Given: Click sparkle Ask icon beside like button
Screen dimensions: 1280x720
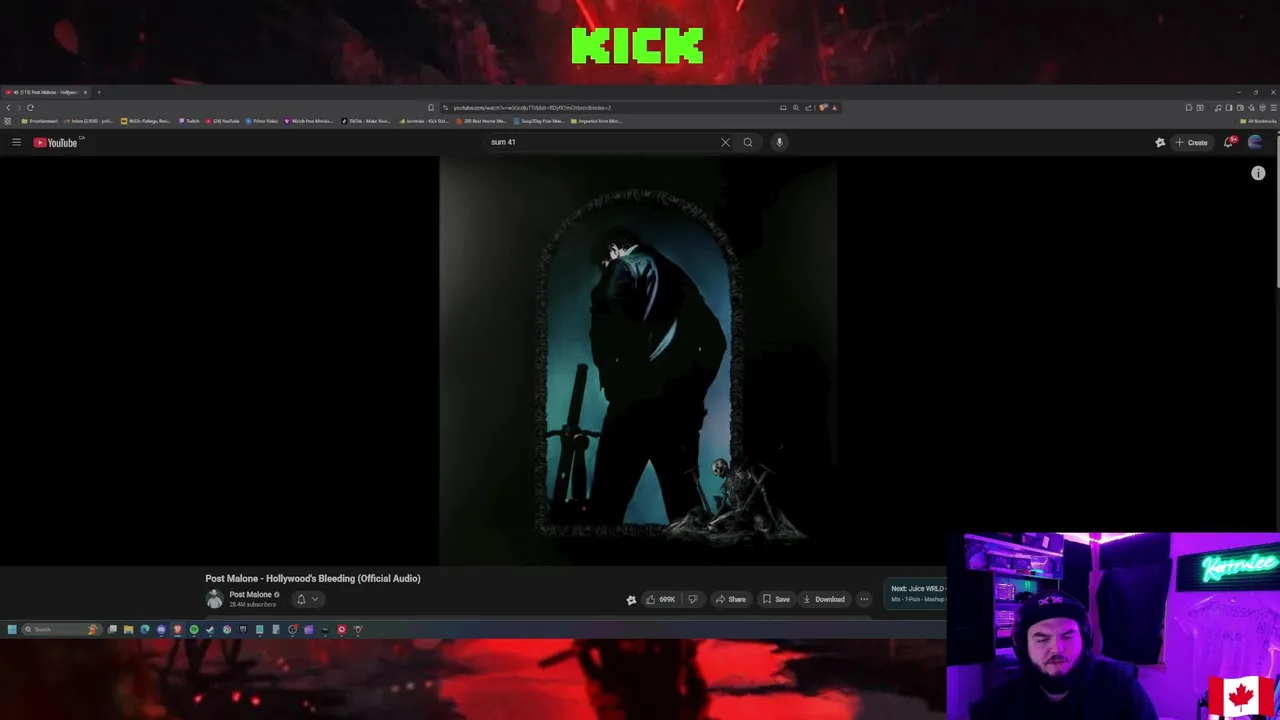Looking at the screenshot, I should click(x=631, y=599).
